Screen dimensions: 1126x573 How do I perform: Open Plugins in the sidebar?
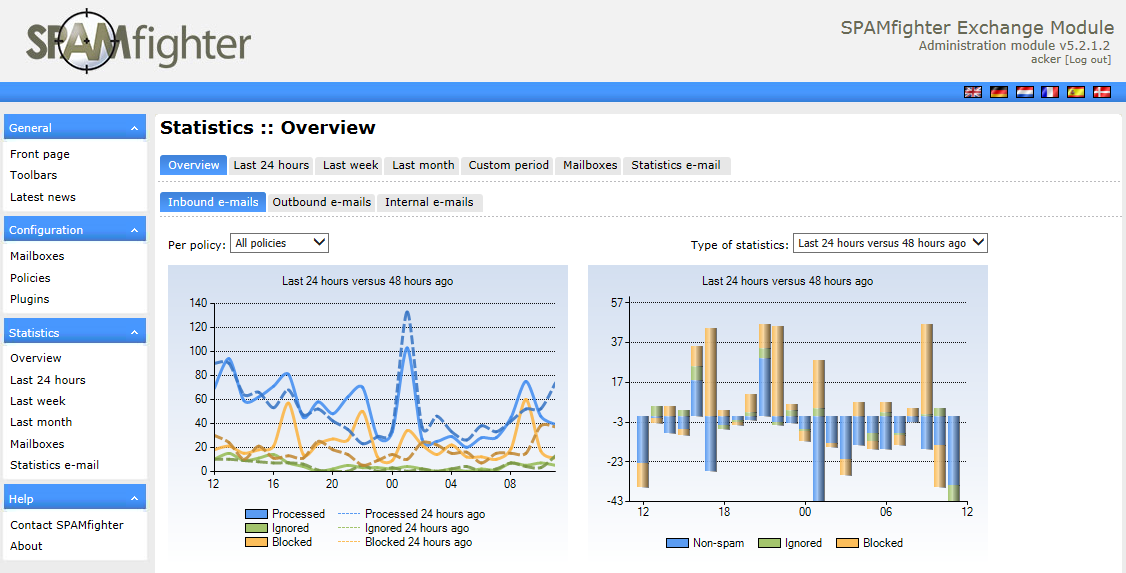point(29,299)
